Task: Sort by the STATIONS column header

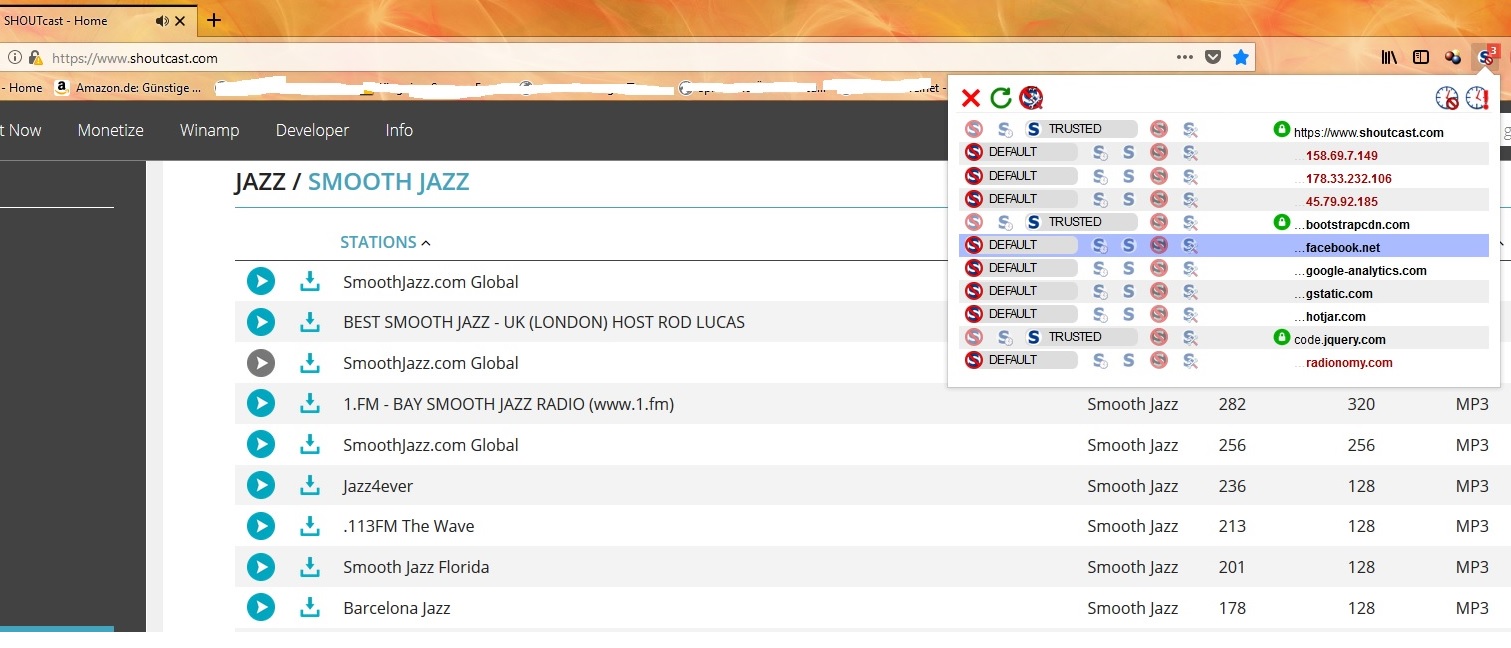Action: [x=385, y=242]
